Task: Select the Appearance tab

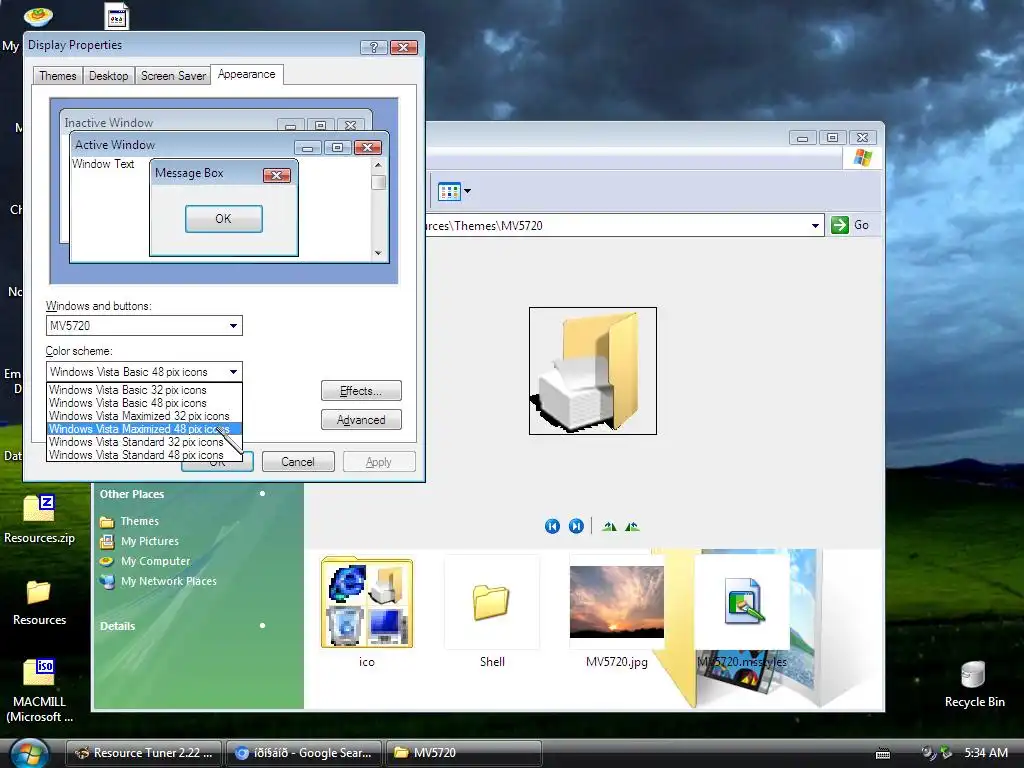Action: coord(247,74)
